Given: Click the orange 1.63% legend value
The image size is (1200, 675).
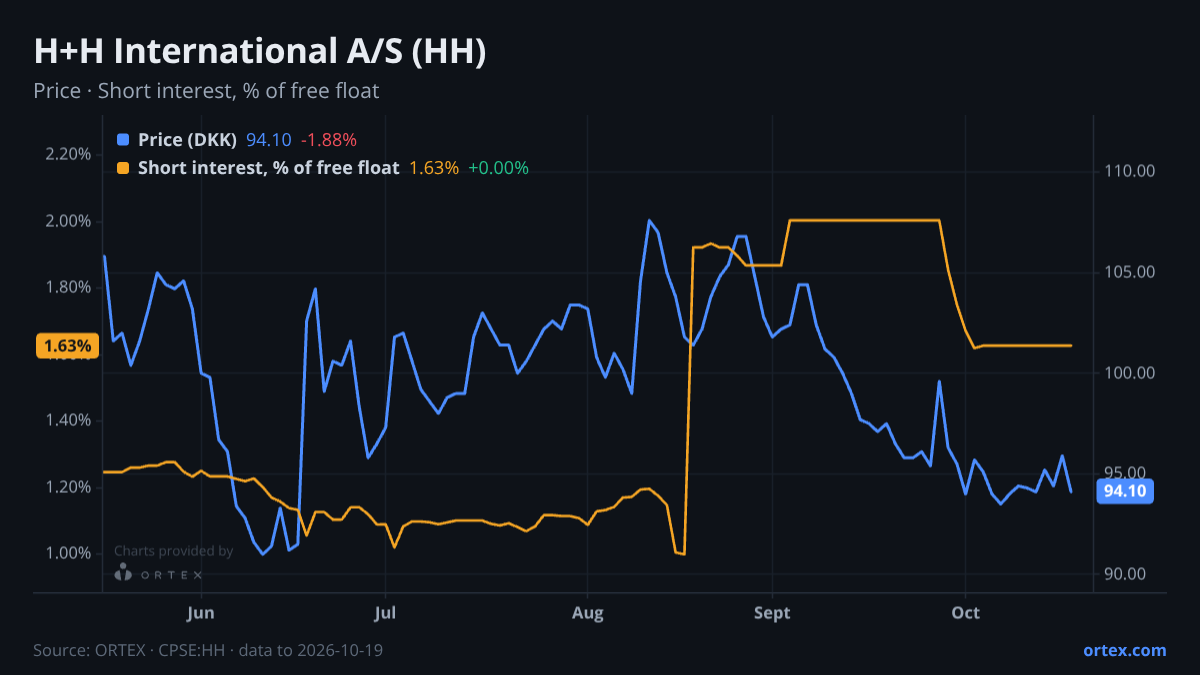Looking at the screenshot, I should coord(434,168).
